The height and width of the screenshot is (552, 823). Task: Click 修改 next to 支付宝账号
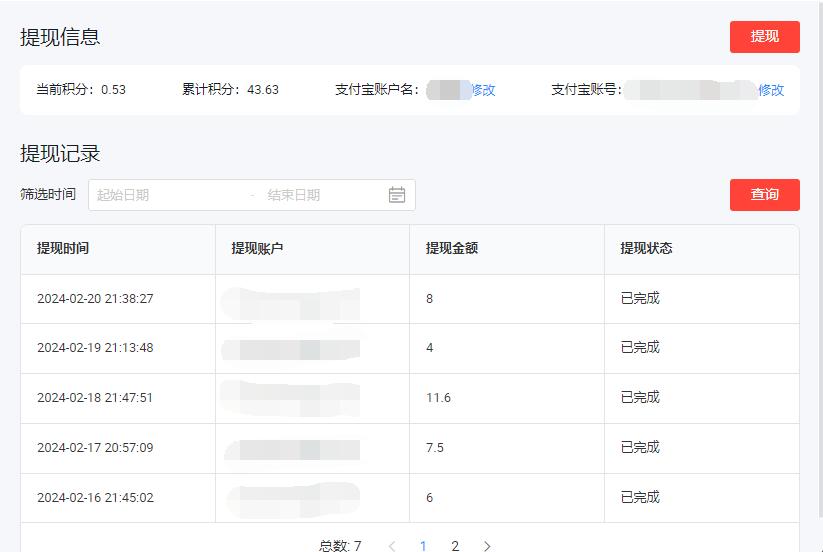(x=770, y=90)
